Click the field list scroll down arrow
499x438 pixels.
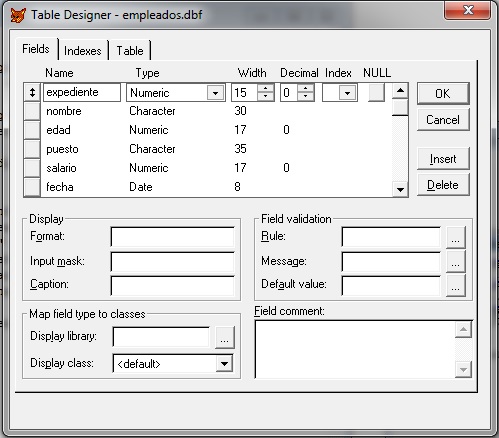click(400, 189)
